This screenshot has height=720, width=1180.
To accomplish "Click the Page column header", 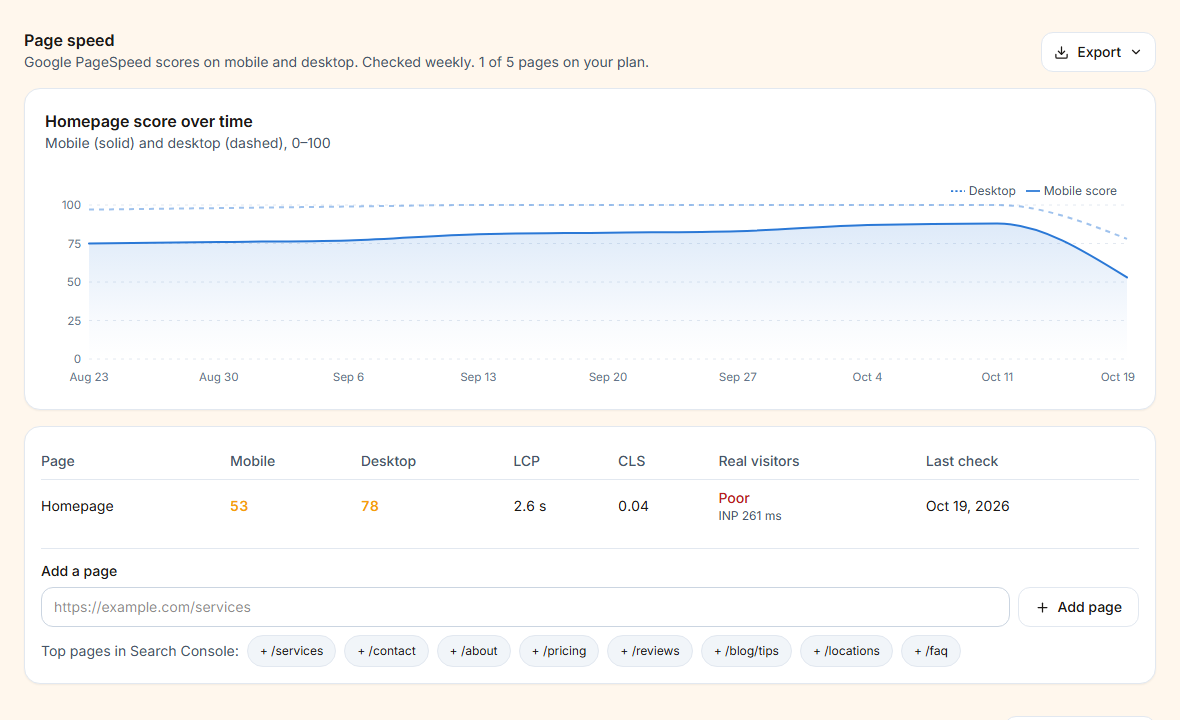I will (57, 461).
